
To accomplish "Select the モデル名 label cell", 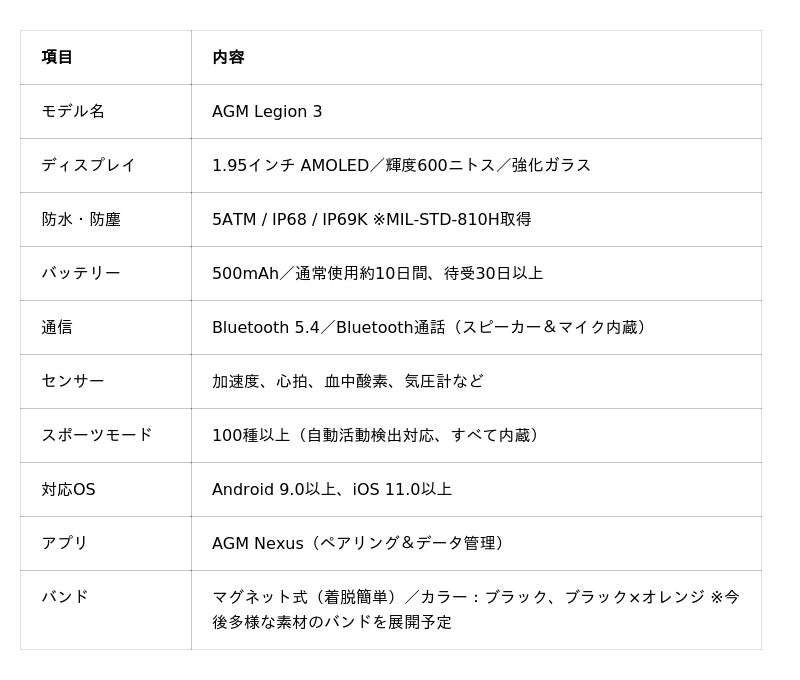I will 73,111.
